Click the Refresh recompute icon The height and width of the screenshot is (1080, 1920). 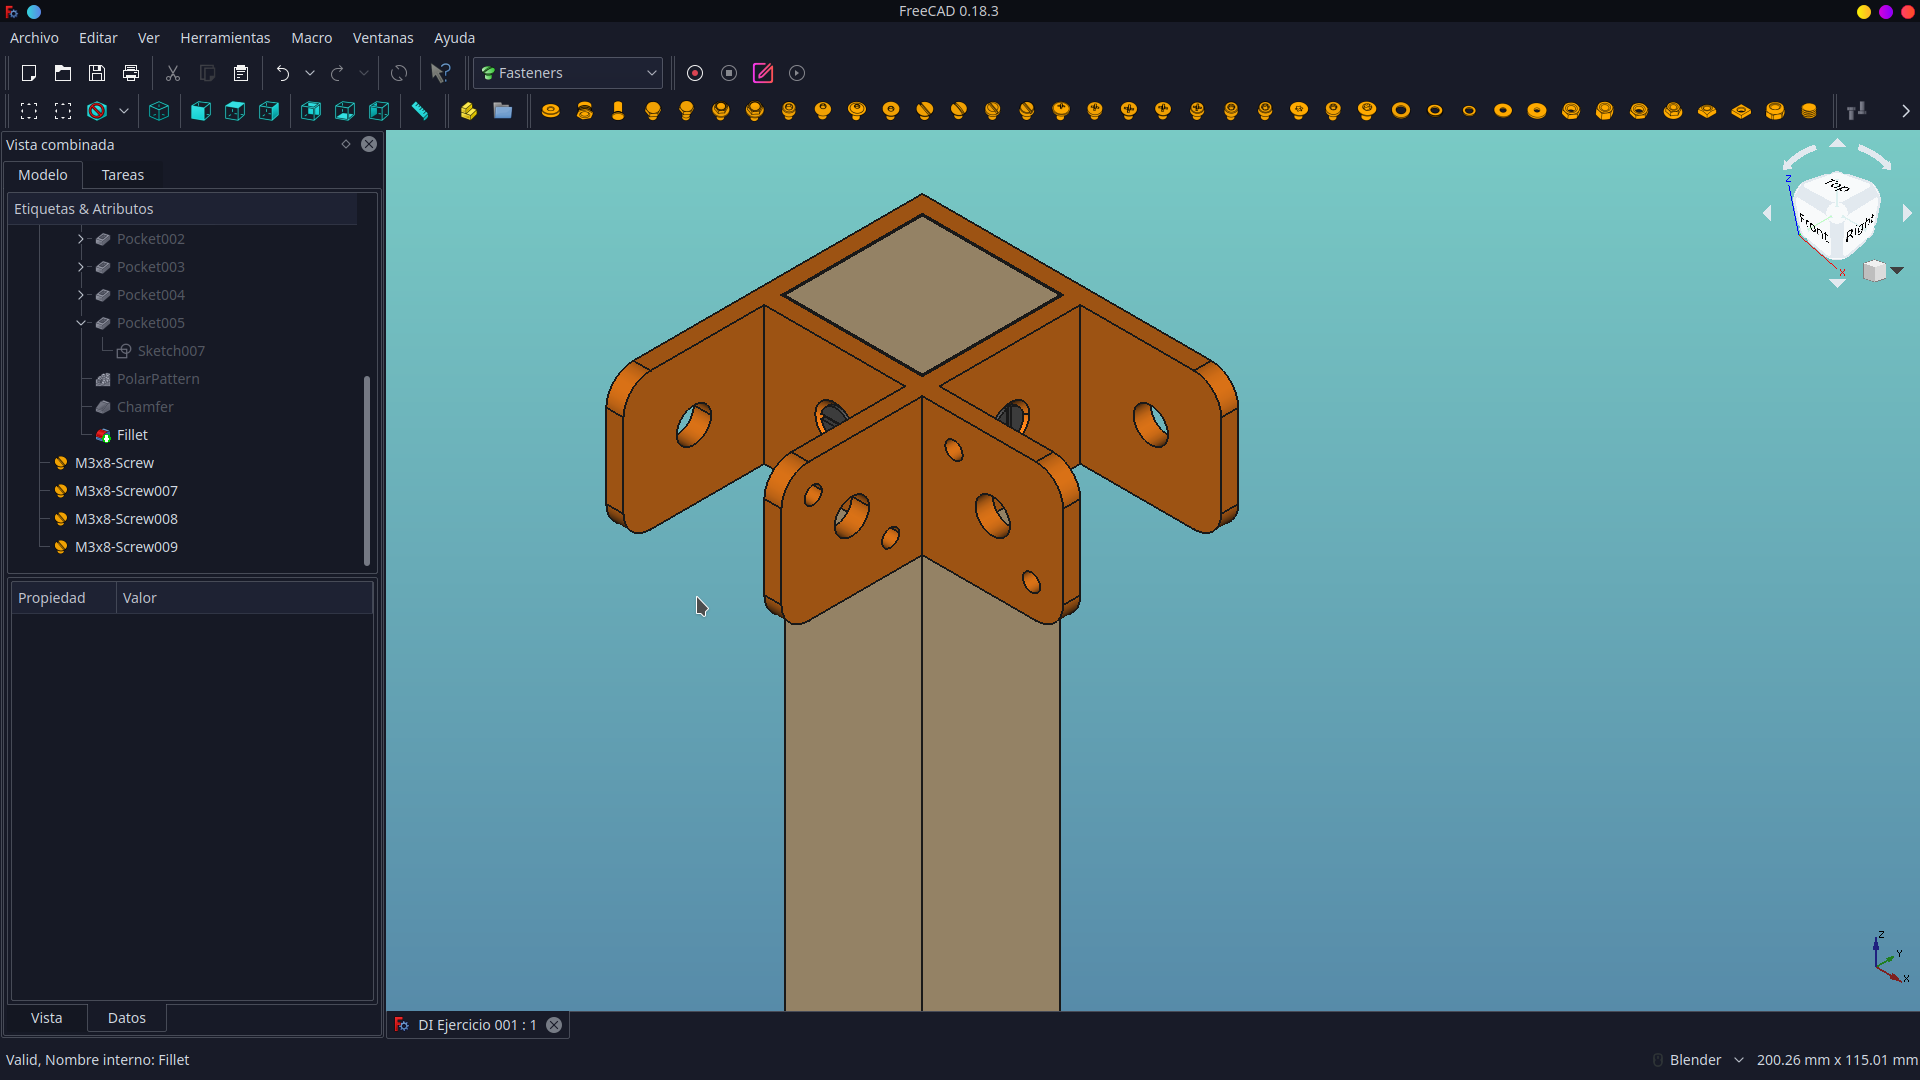[x=399, y=73]
